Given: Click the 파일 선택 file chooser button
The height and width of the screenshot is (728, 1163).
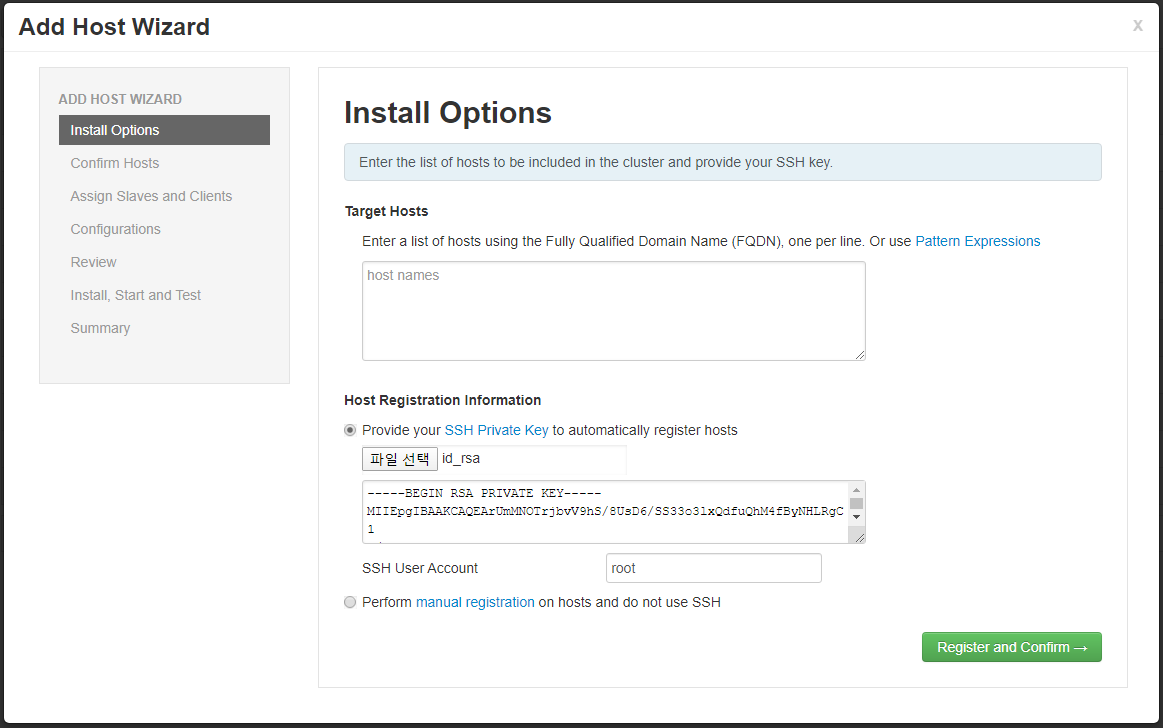Looking at the screenshot, I should 399,458.
